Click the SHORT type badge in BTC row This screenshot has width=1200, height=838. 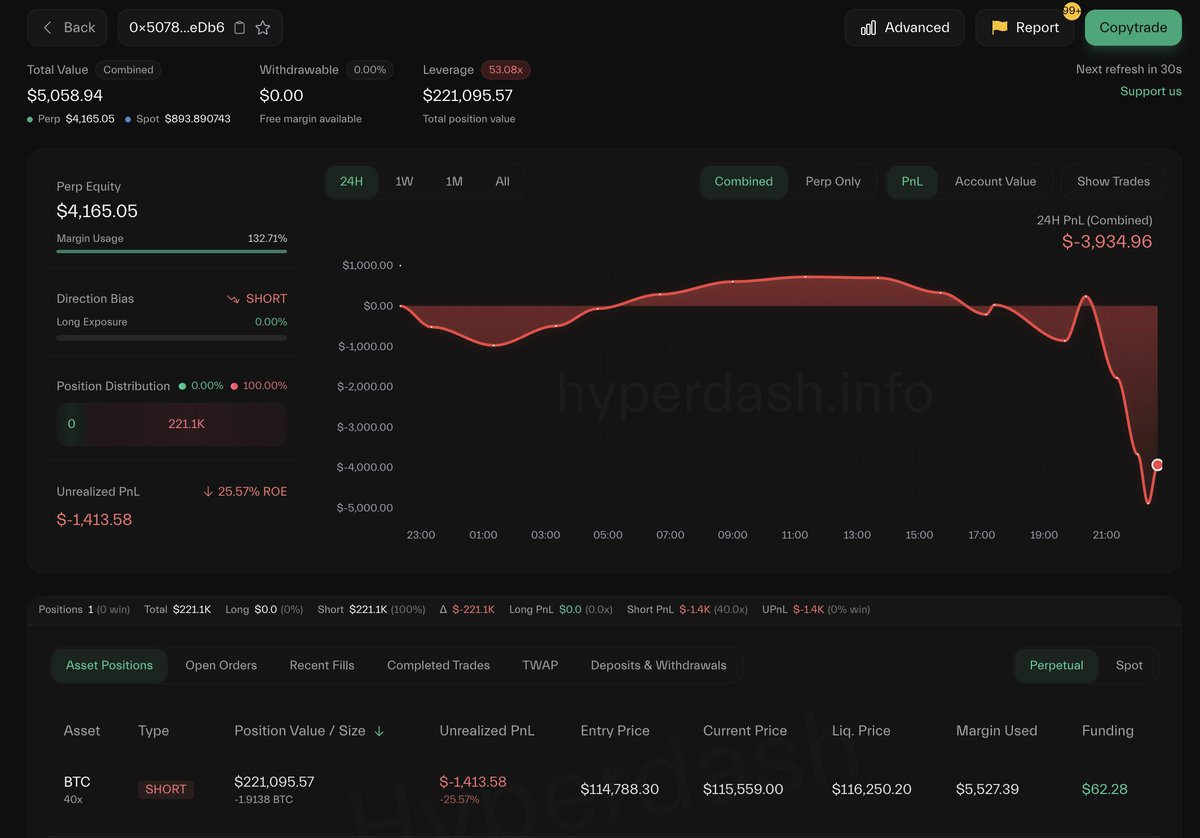(x=166, y=789)
